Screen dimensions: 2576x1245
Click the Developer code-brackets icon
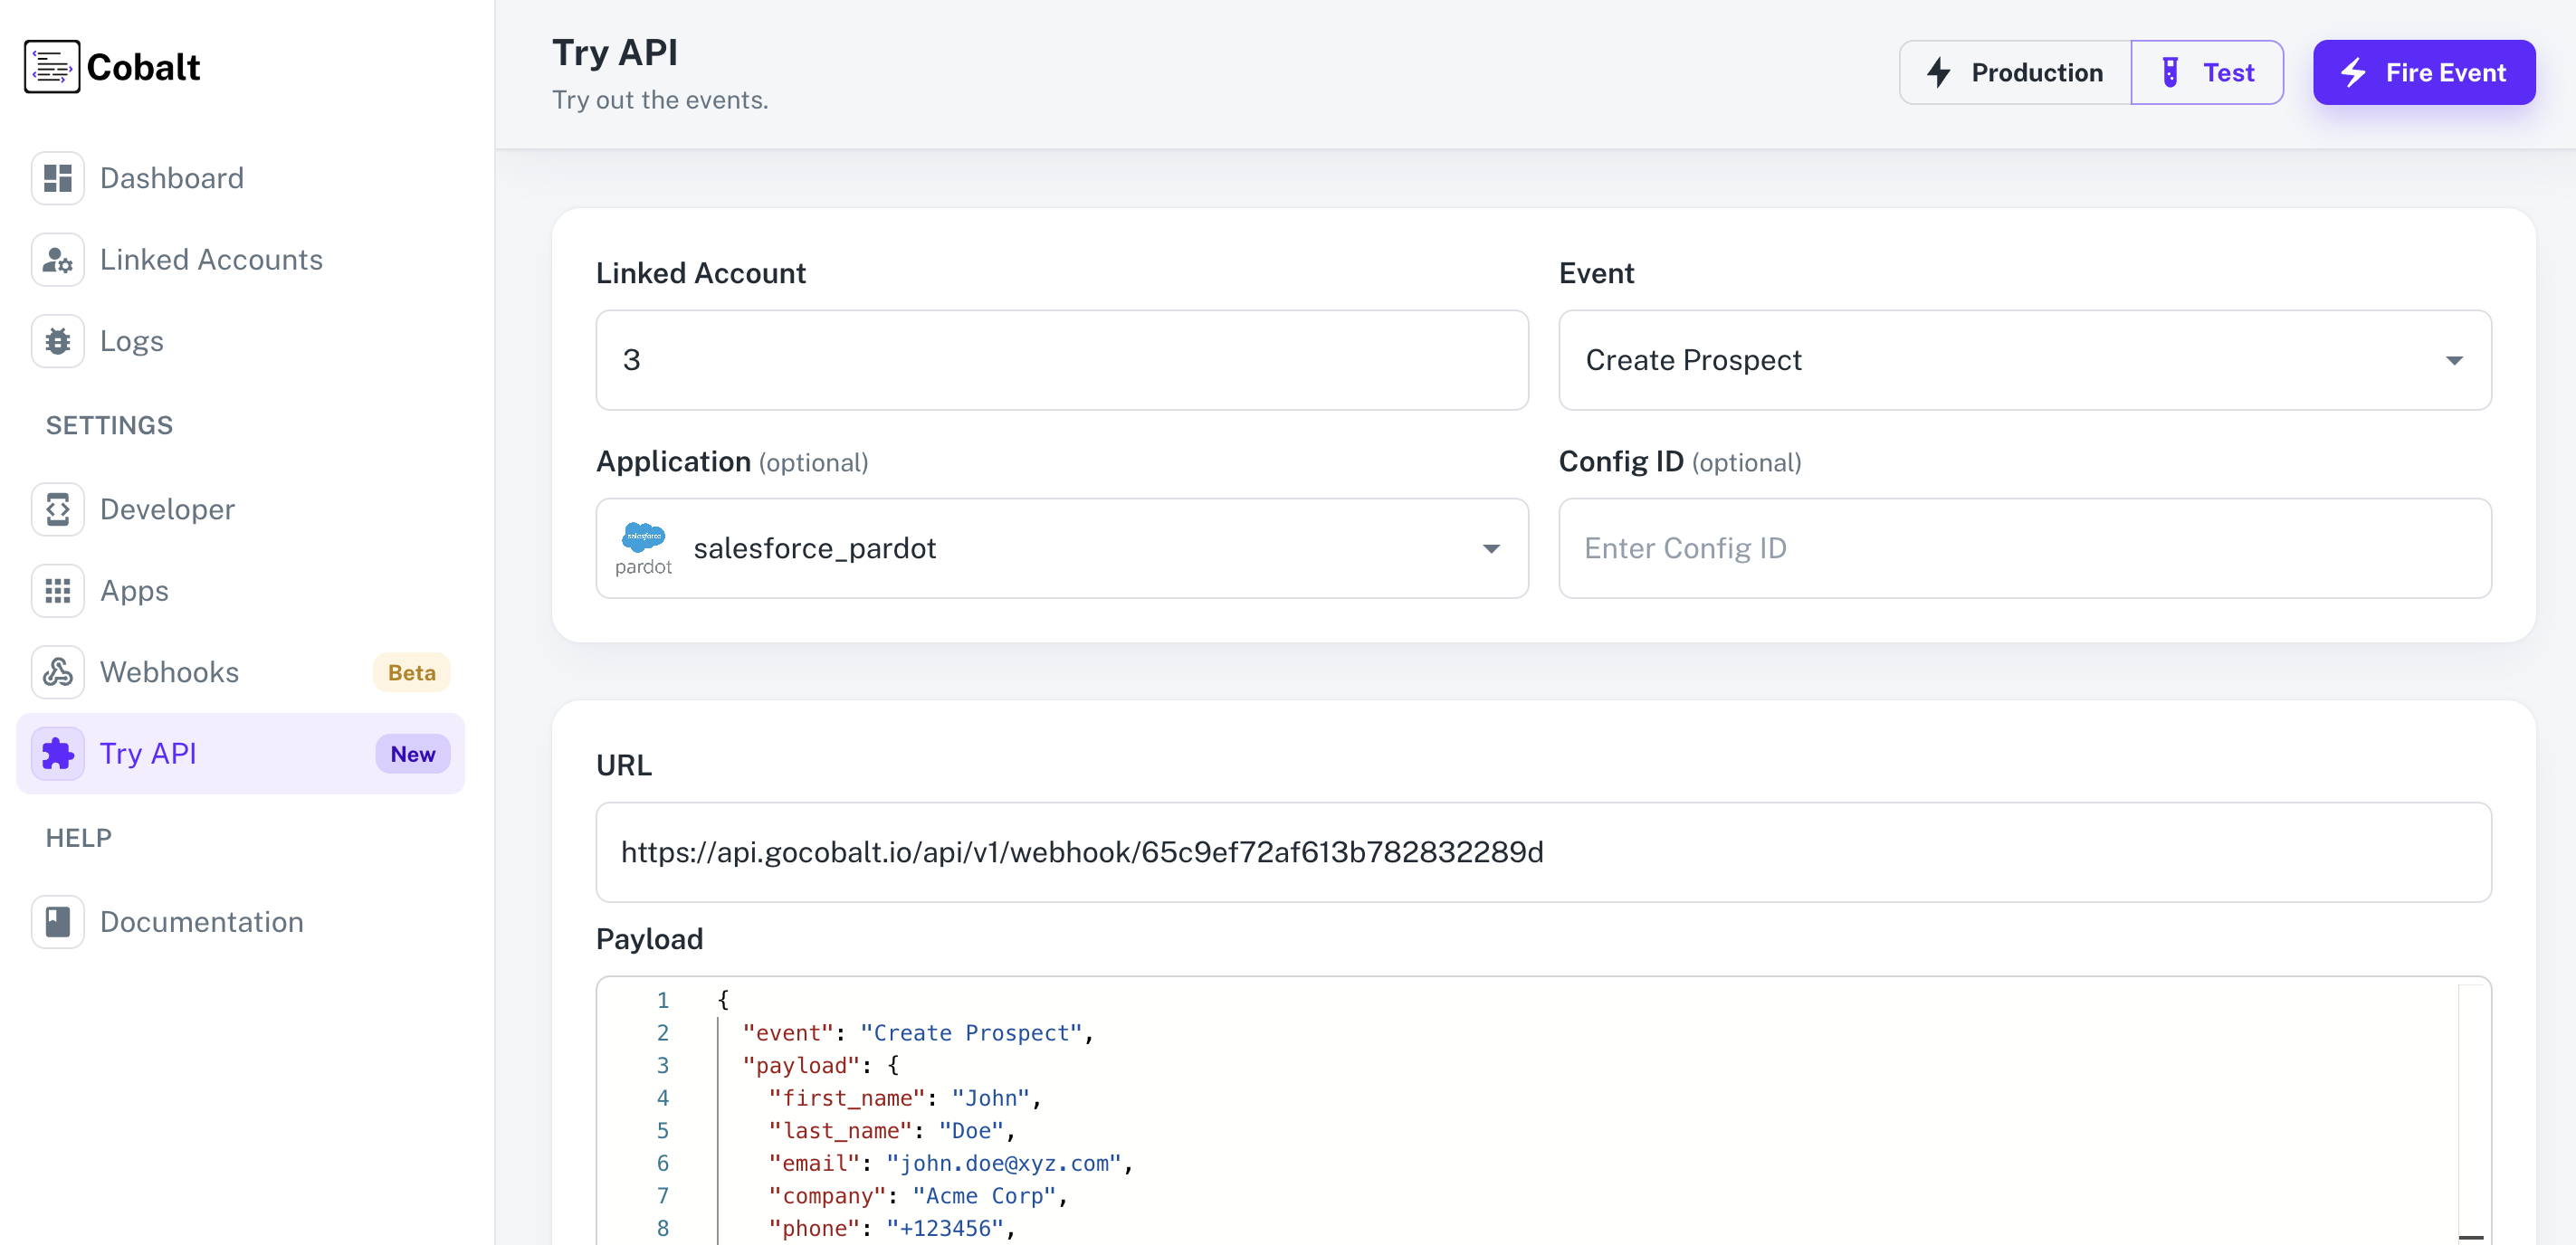click(58, 509)
